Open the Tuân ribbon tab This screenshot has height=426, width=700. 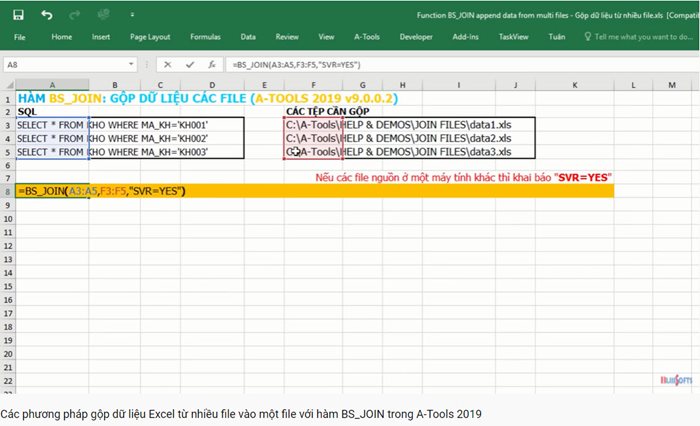click(557, 37)
